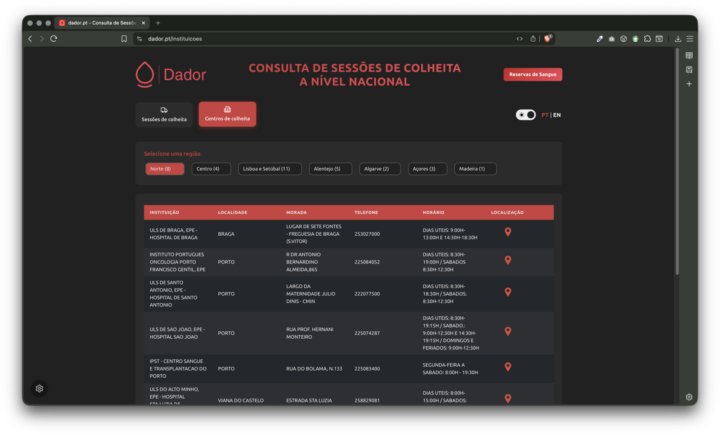
Task: Select the Centros de colheita tab
Action: point(227,114)
